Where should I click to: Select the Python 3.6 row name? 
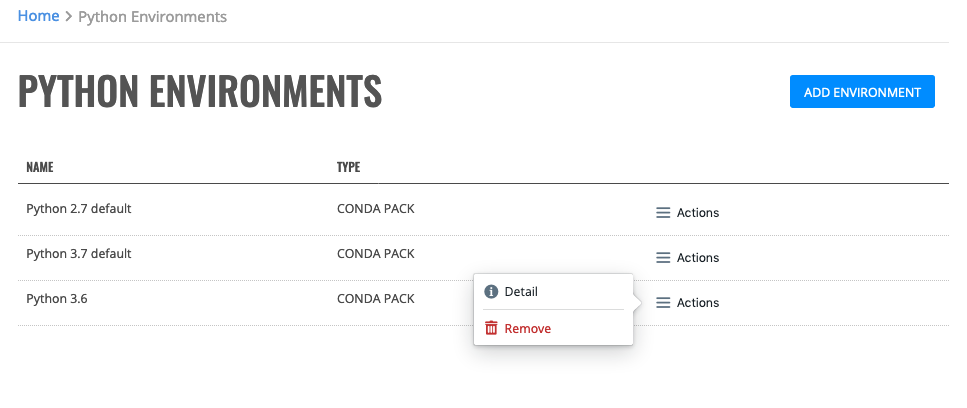pos(57,298)
